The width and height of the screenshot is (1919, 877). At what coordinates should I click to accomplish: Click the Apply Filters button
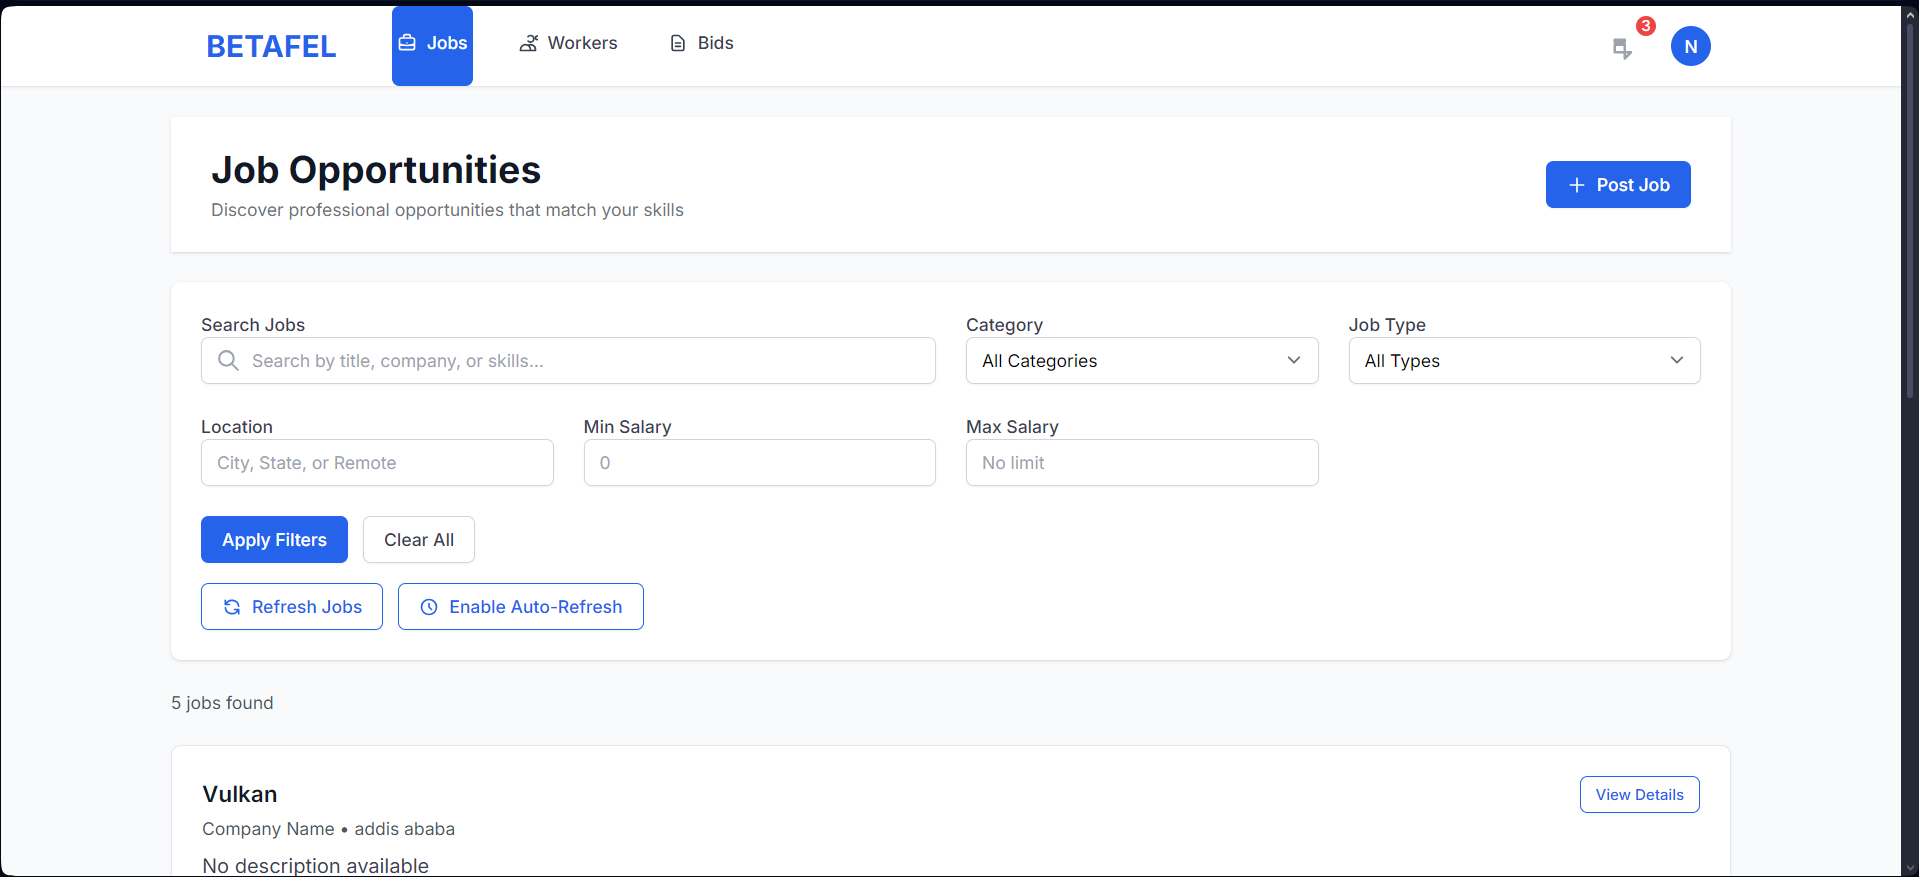point(274,539)
